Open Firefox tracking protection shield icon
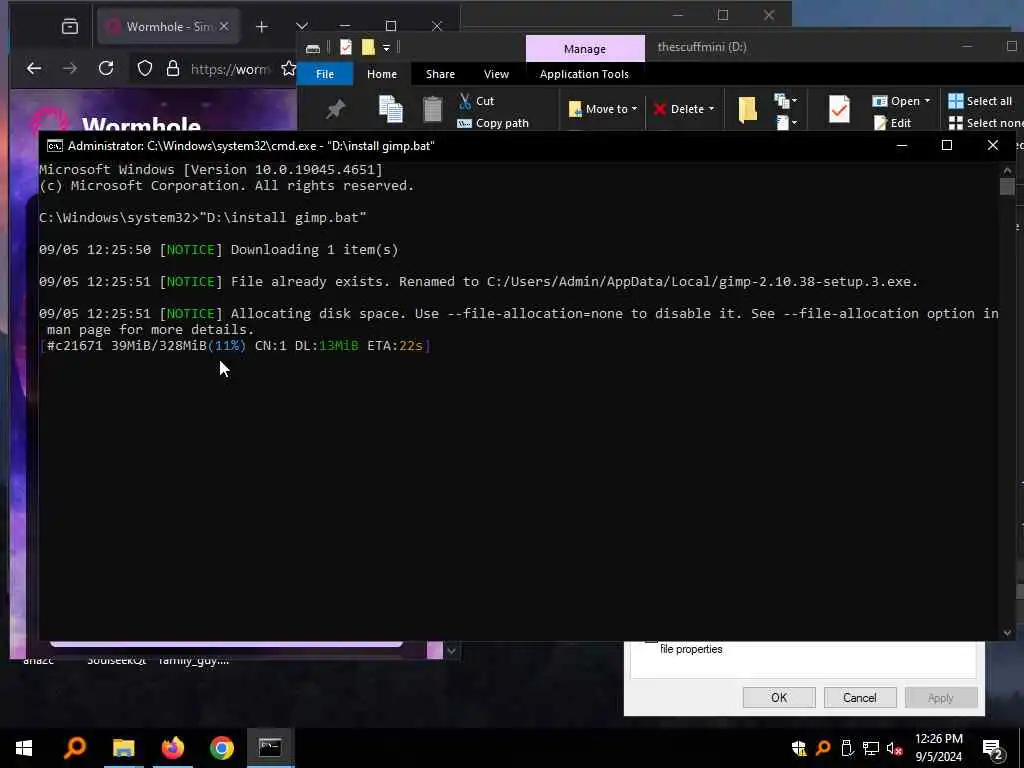The image size is (1024, 768). pos(144,68)
